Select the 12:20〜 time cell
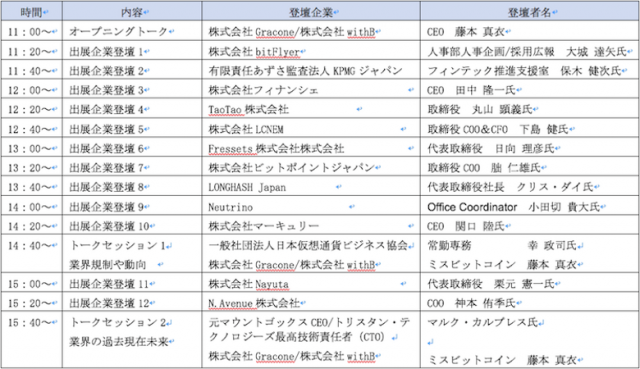640x369 pixels. tap(32, 109)
